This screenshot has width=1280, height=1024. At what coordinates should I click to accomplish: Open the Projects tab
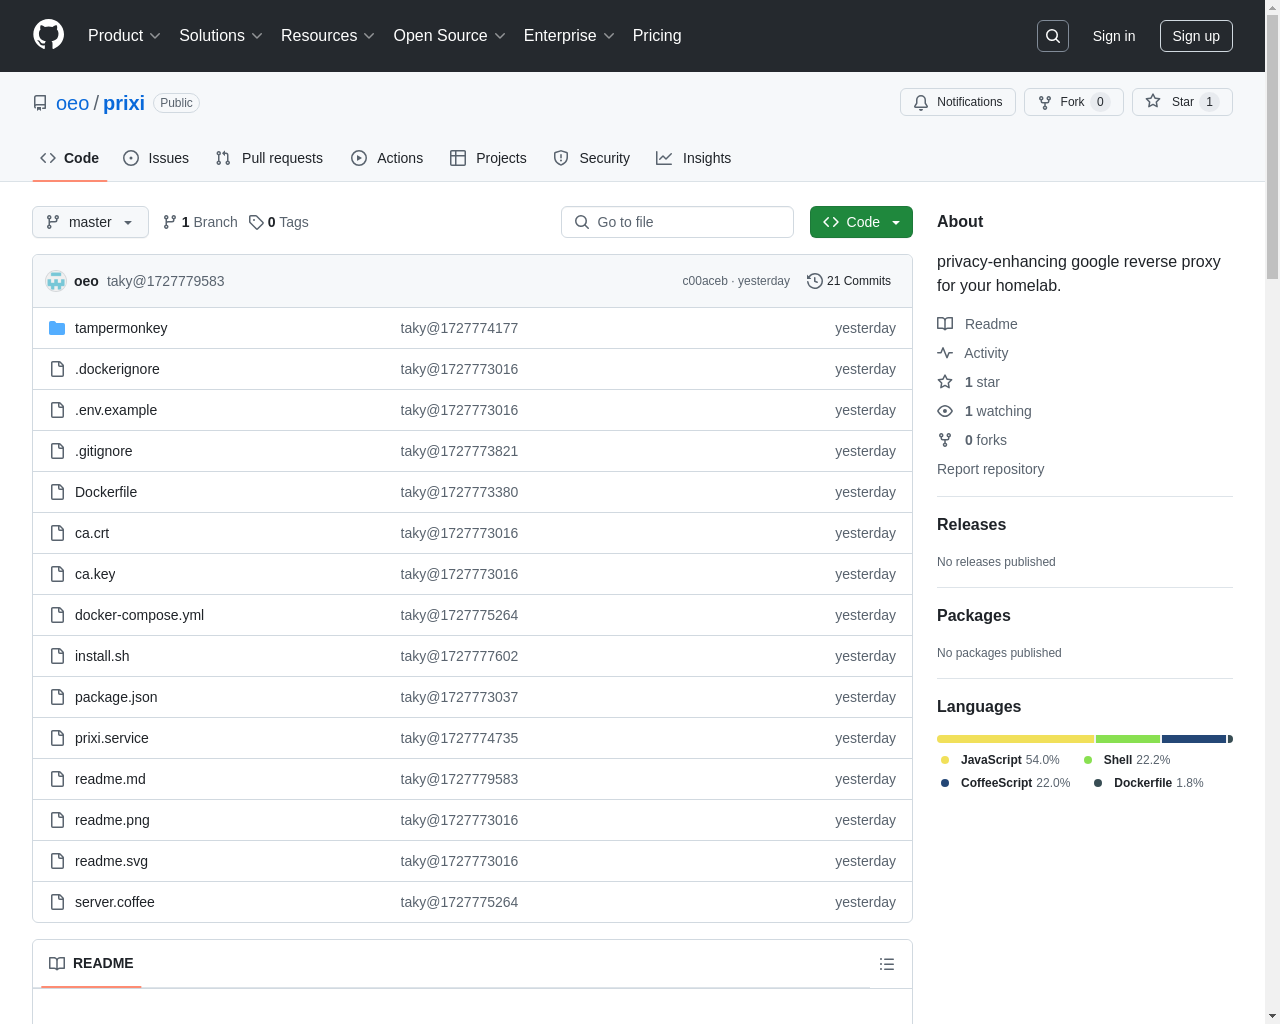(x=488, y=158)
